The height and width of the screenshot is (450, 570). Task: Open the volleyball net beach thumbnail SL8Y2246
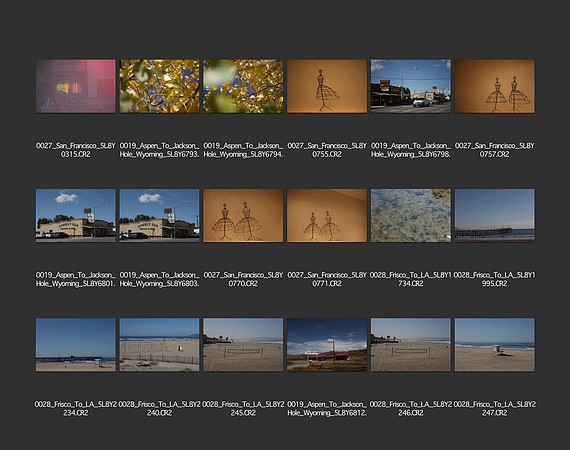tap(411, 345)
